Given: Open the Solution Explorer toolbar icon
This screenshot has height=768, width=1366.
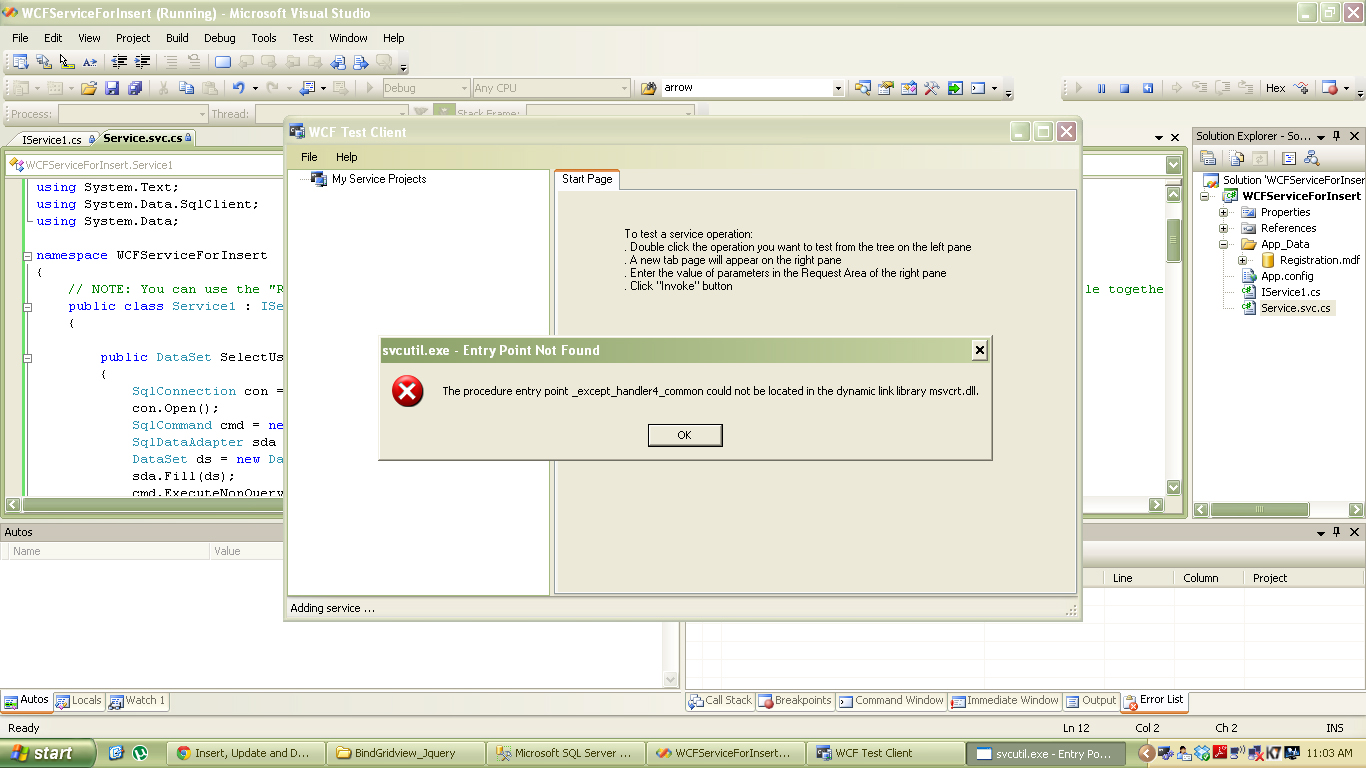Looking at the screenshot, I should pos(862,88).
